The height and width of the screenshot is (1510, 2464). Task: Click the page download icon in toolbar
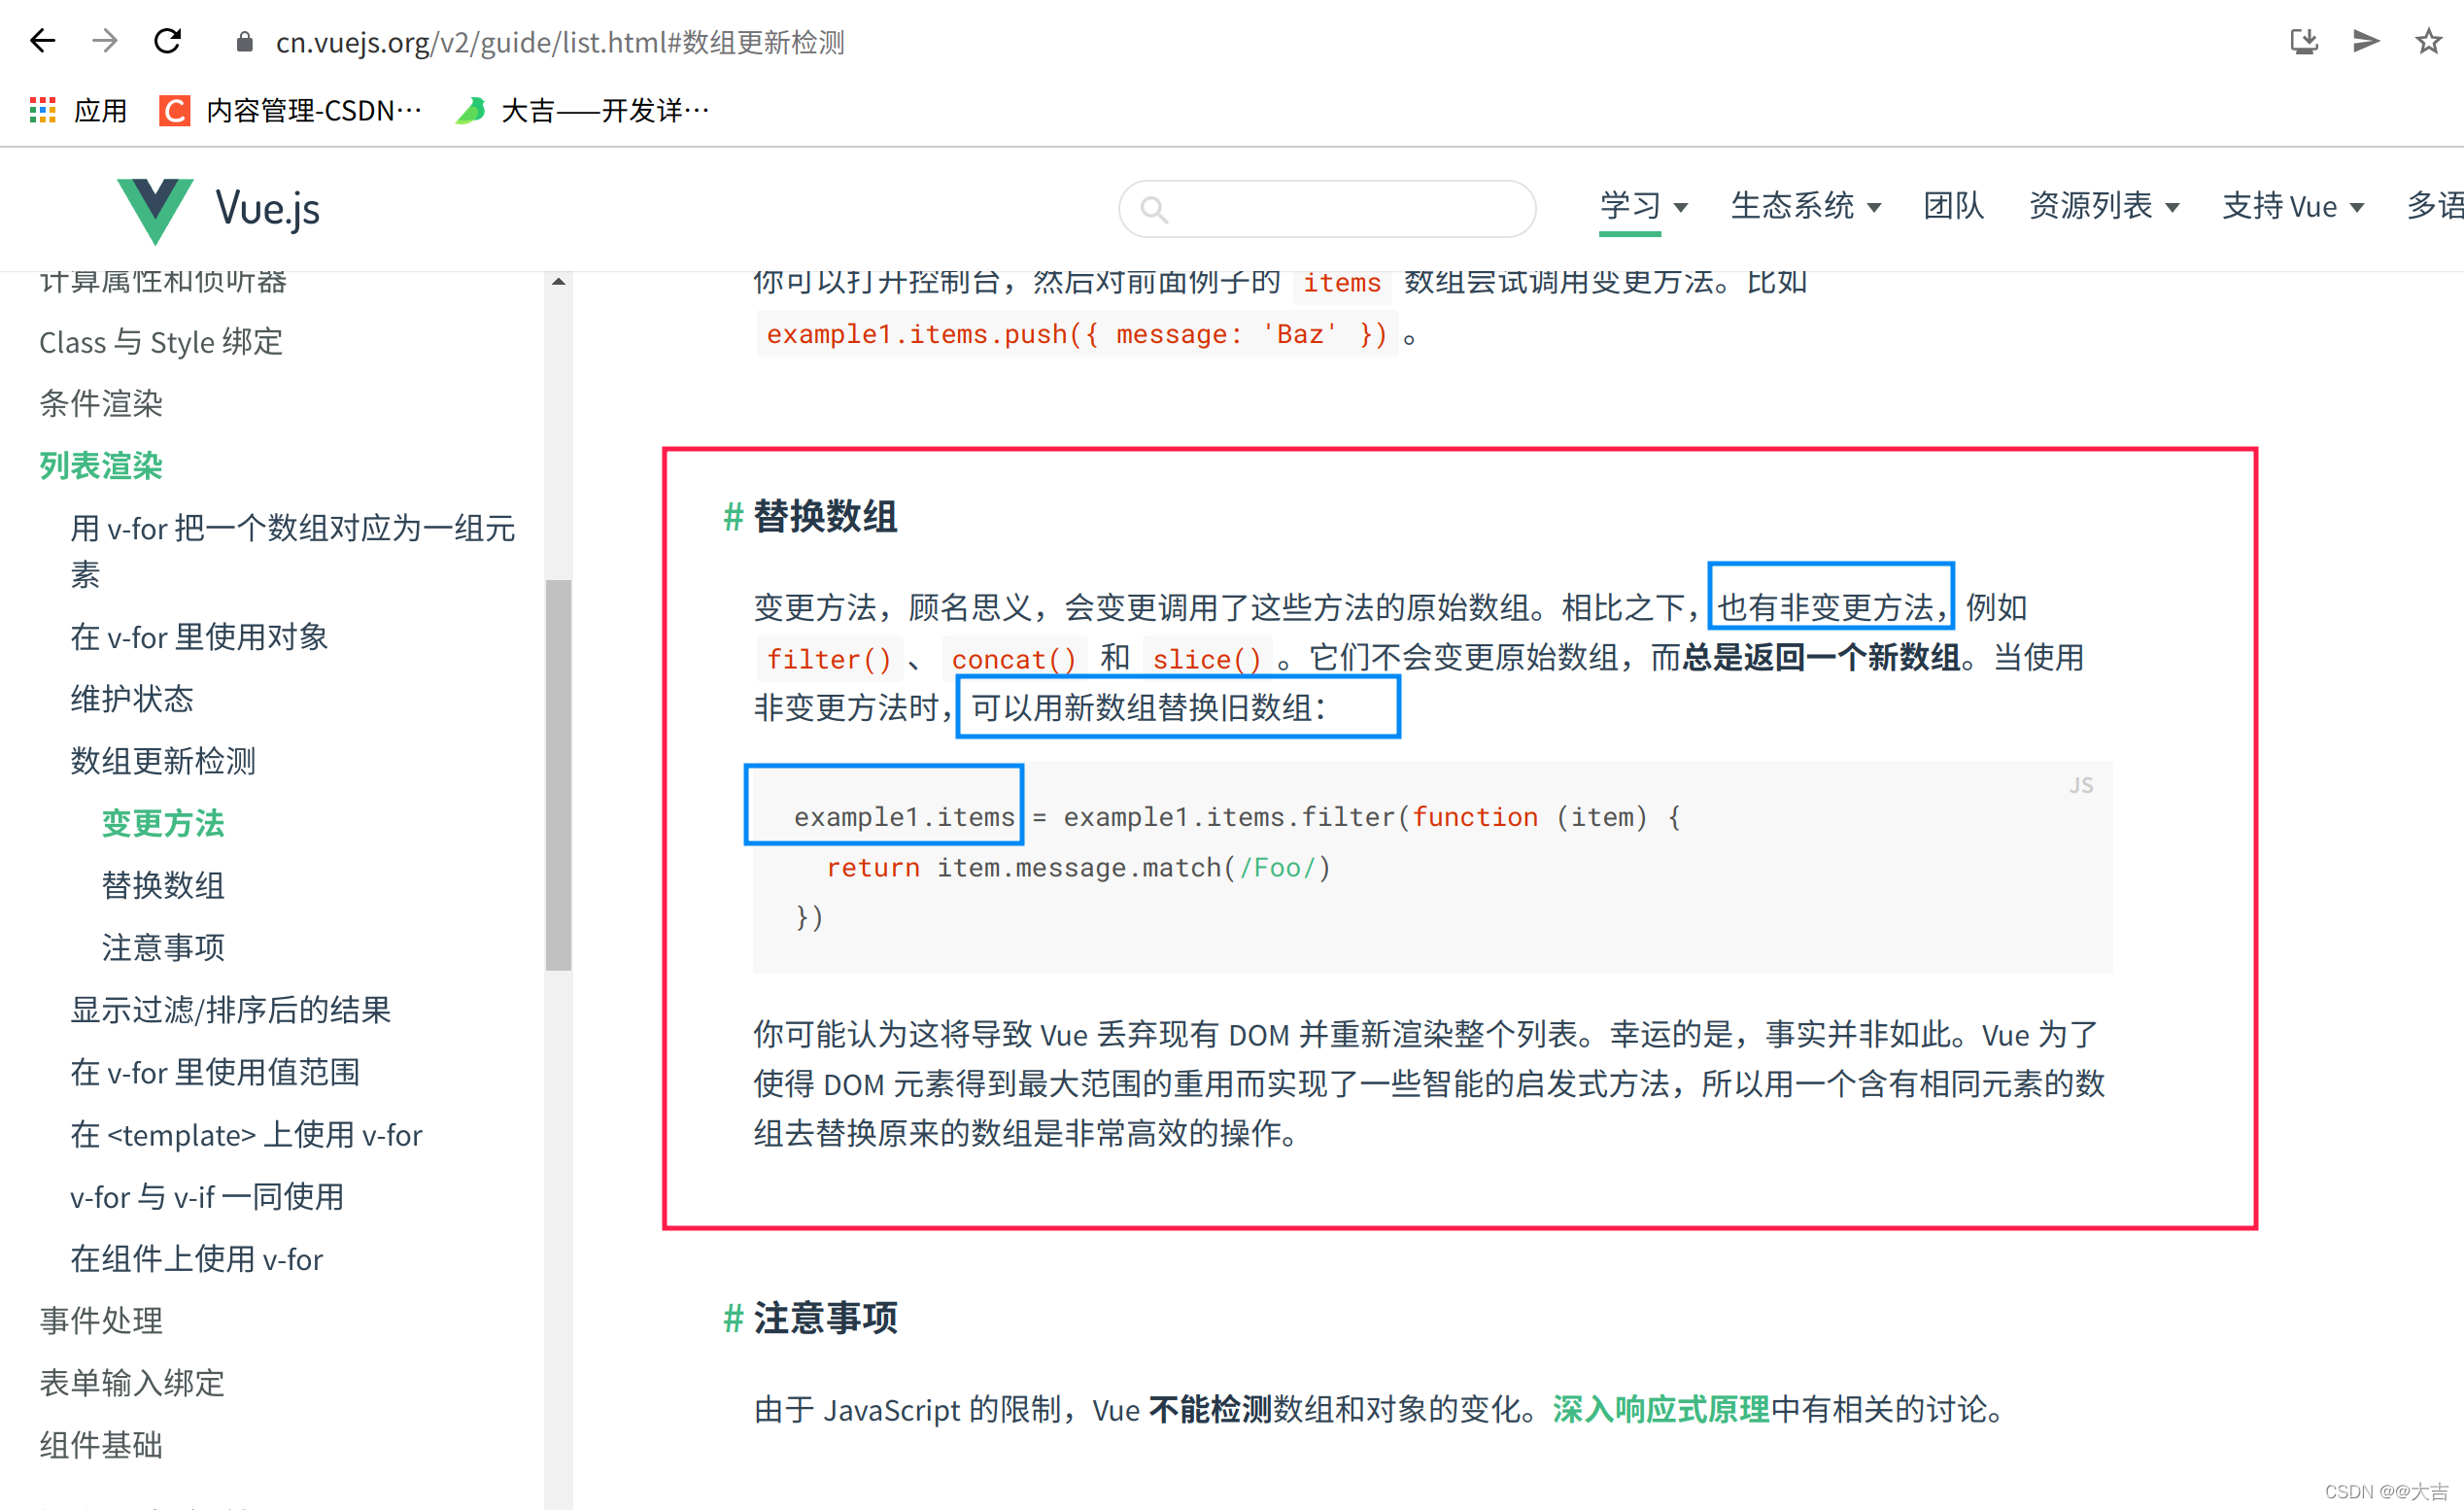pyautogui.click(x=2303, y=41)
